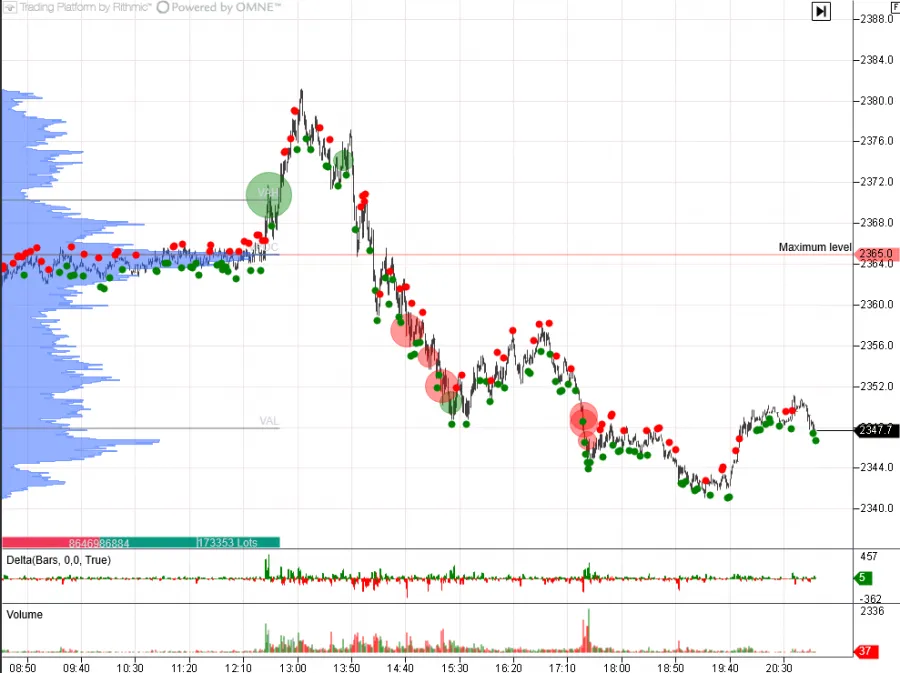Click the small F box above price axis

893,5
